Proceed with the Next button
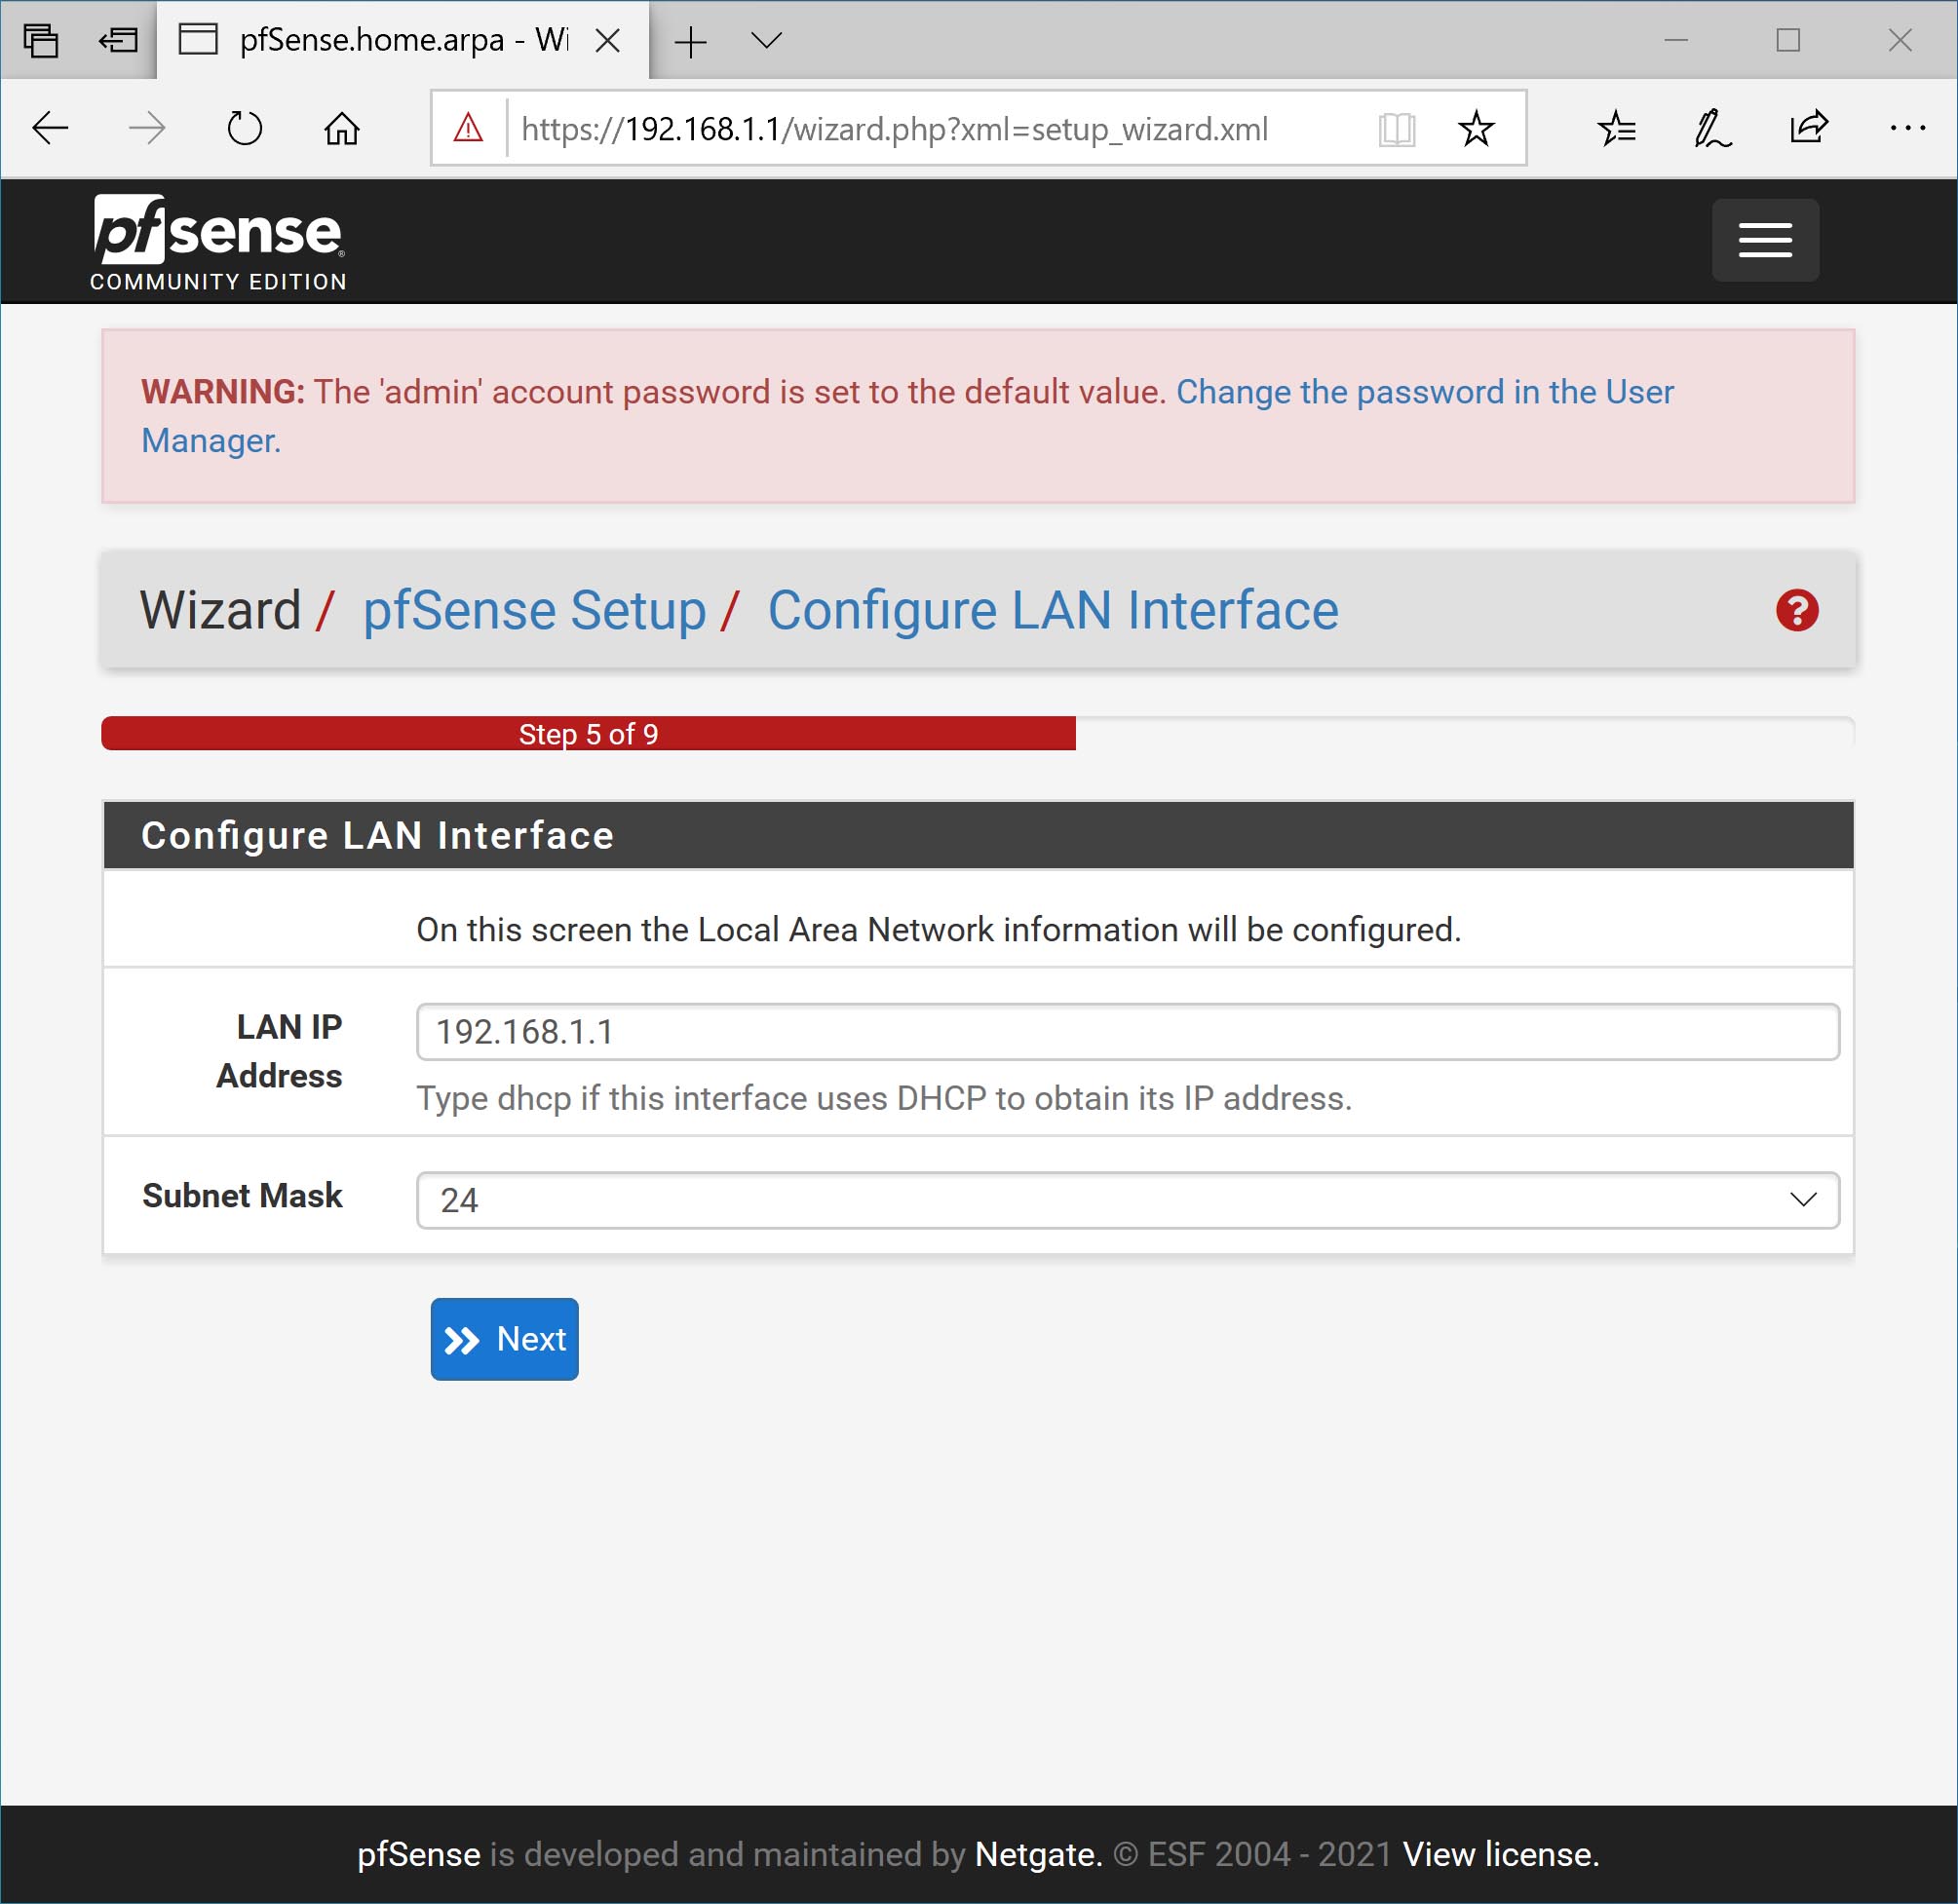The width and height of the screenshot is (1958, 1904). click(504, 1339)
